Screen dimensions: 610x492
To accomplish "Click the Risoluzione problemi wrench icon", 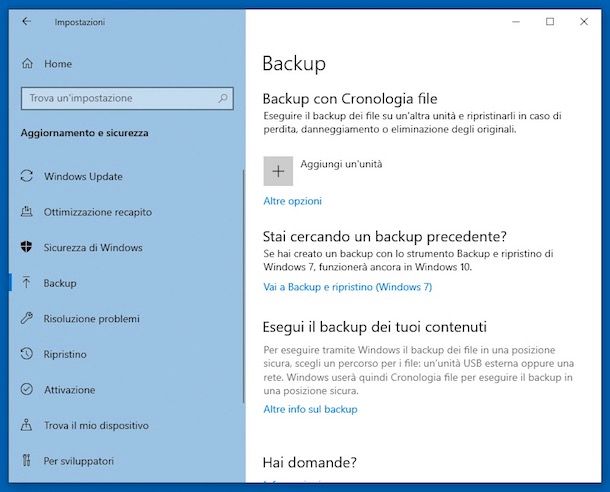I will [x=26, y=318].
